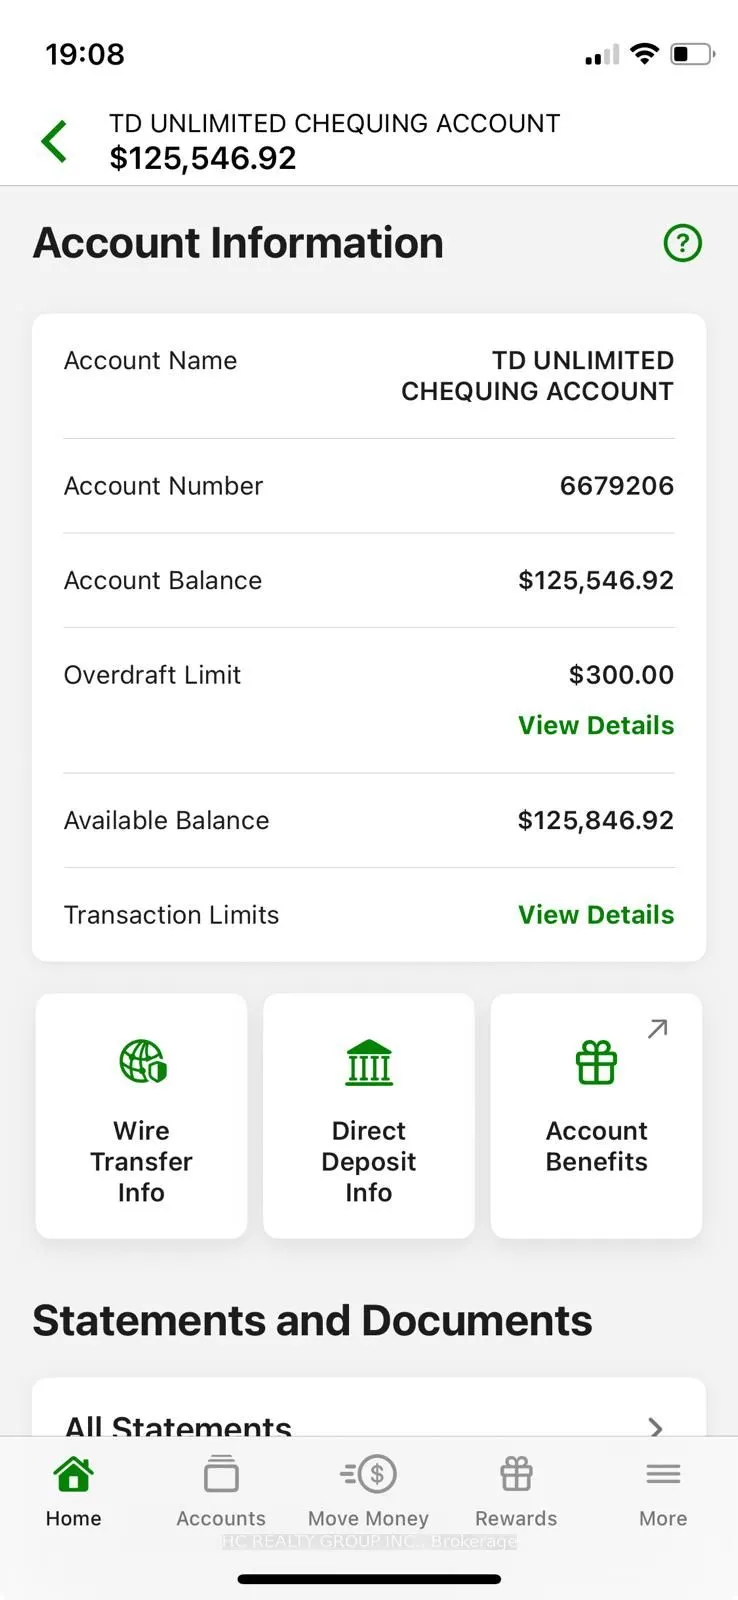The width and height of the screenshot is (738, 1600).
Task: Select the account number 6679206
Action: tap(616, 486)
